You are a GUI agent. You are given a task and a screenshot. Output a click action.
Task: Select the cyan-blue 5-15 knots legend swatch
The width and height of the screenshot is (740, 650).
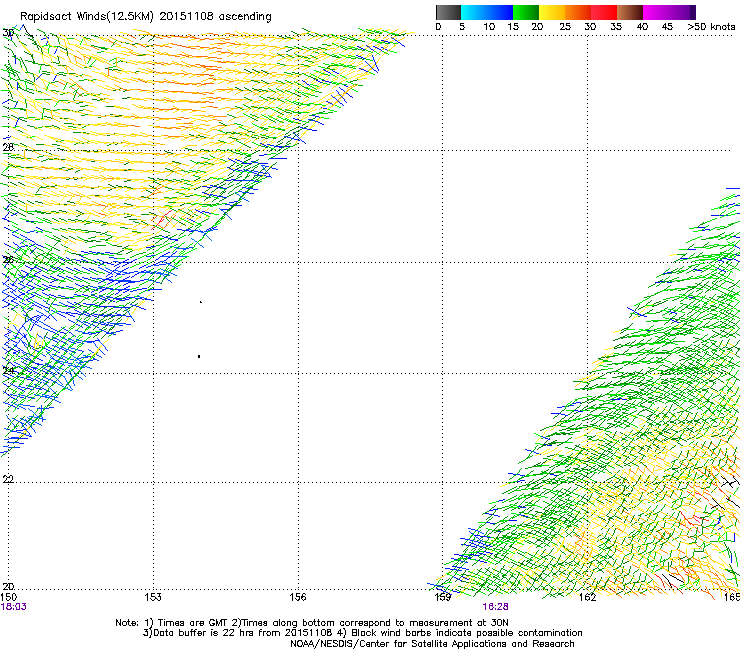click(x=487, y=12)
